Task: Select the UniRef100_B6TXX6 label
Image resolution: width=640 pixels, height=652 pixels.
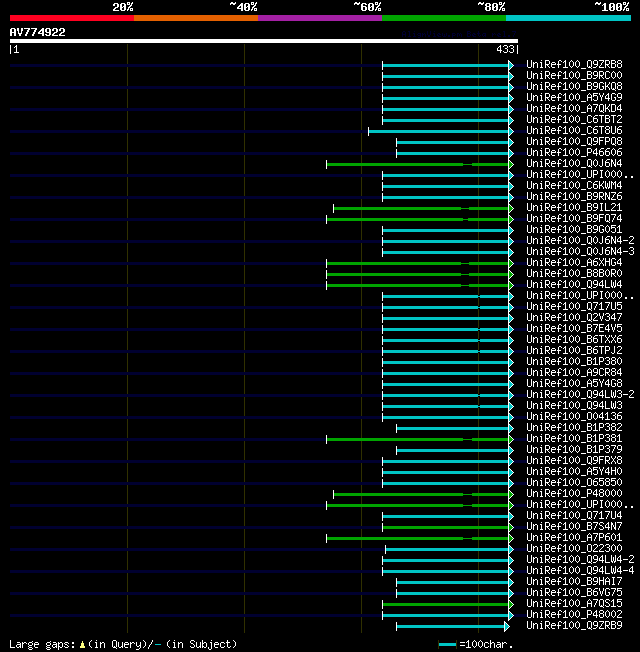Action: pos(574,339)
